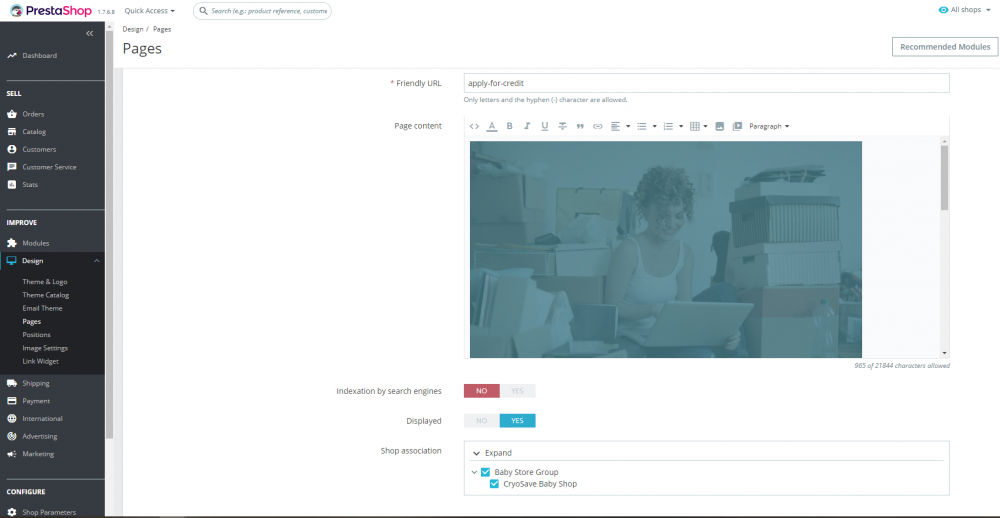Set Indexation by search engines to YES
This screenshot has width=1000, height=518.
click(x=517, y=391)
